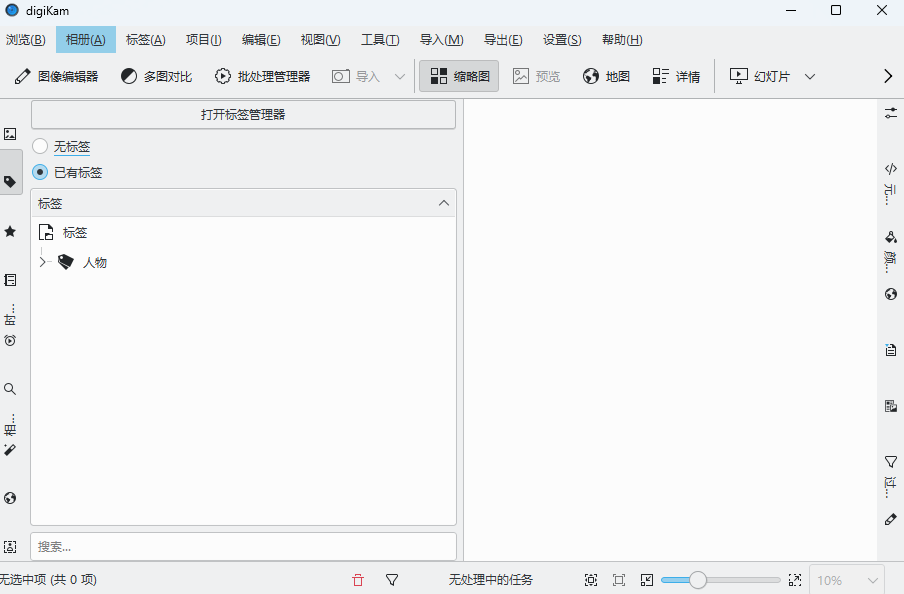Launch the 批处理管理器 tool
This screenshot has width=904, height=594.
(266, 75)
